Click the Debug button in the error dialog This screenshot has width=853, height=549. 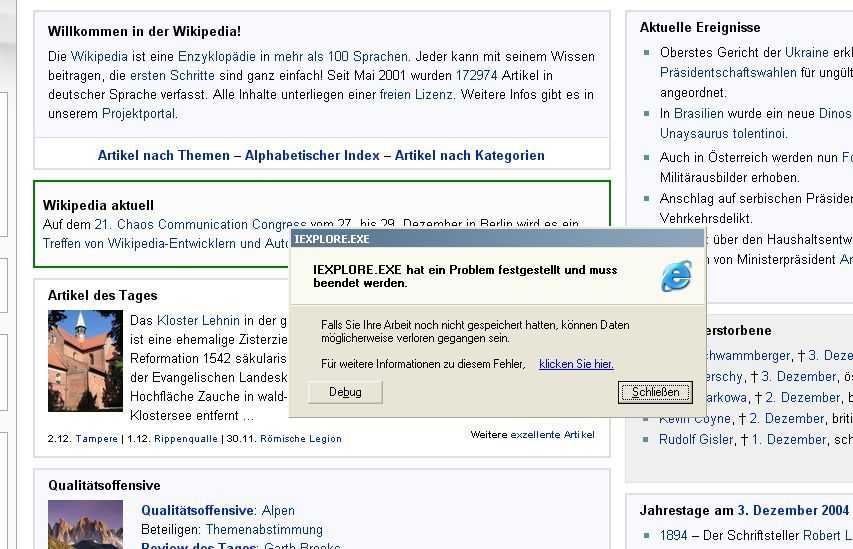click(345, 392)
